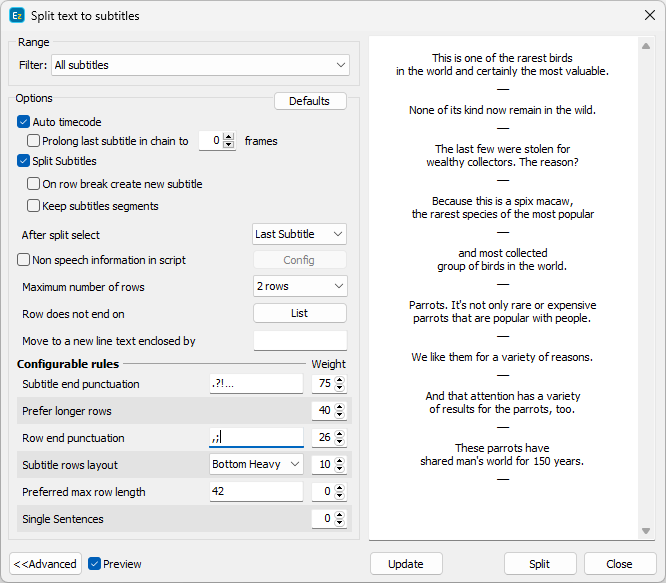
Task: Toggle the Preview checkbox
Action: 94,564
